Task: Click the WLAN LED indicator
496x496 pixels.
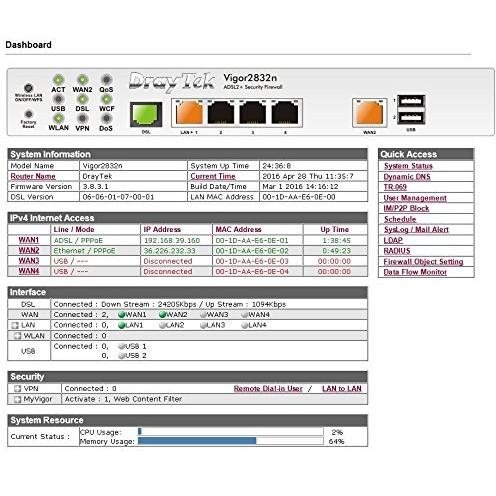Action: tap(58, 118)
